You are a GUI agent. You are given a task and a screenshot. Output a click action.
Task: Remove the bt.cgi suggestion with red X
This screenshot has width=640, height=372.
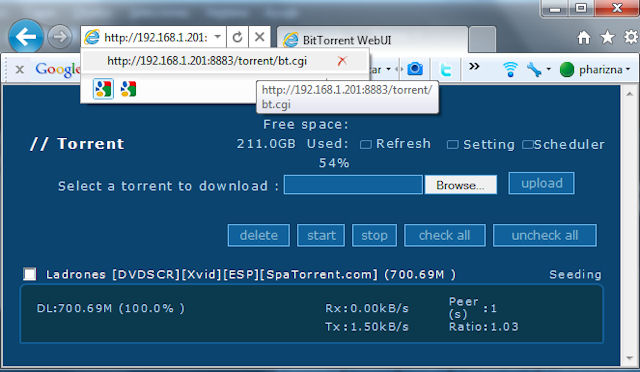(x=342, y=61)
